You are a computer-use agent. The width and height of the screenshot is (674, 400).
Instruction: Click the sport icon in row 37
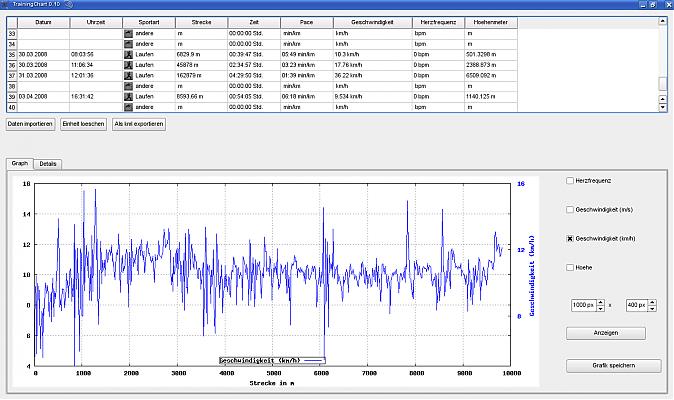(x=128, y=75)
